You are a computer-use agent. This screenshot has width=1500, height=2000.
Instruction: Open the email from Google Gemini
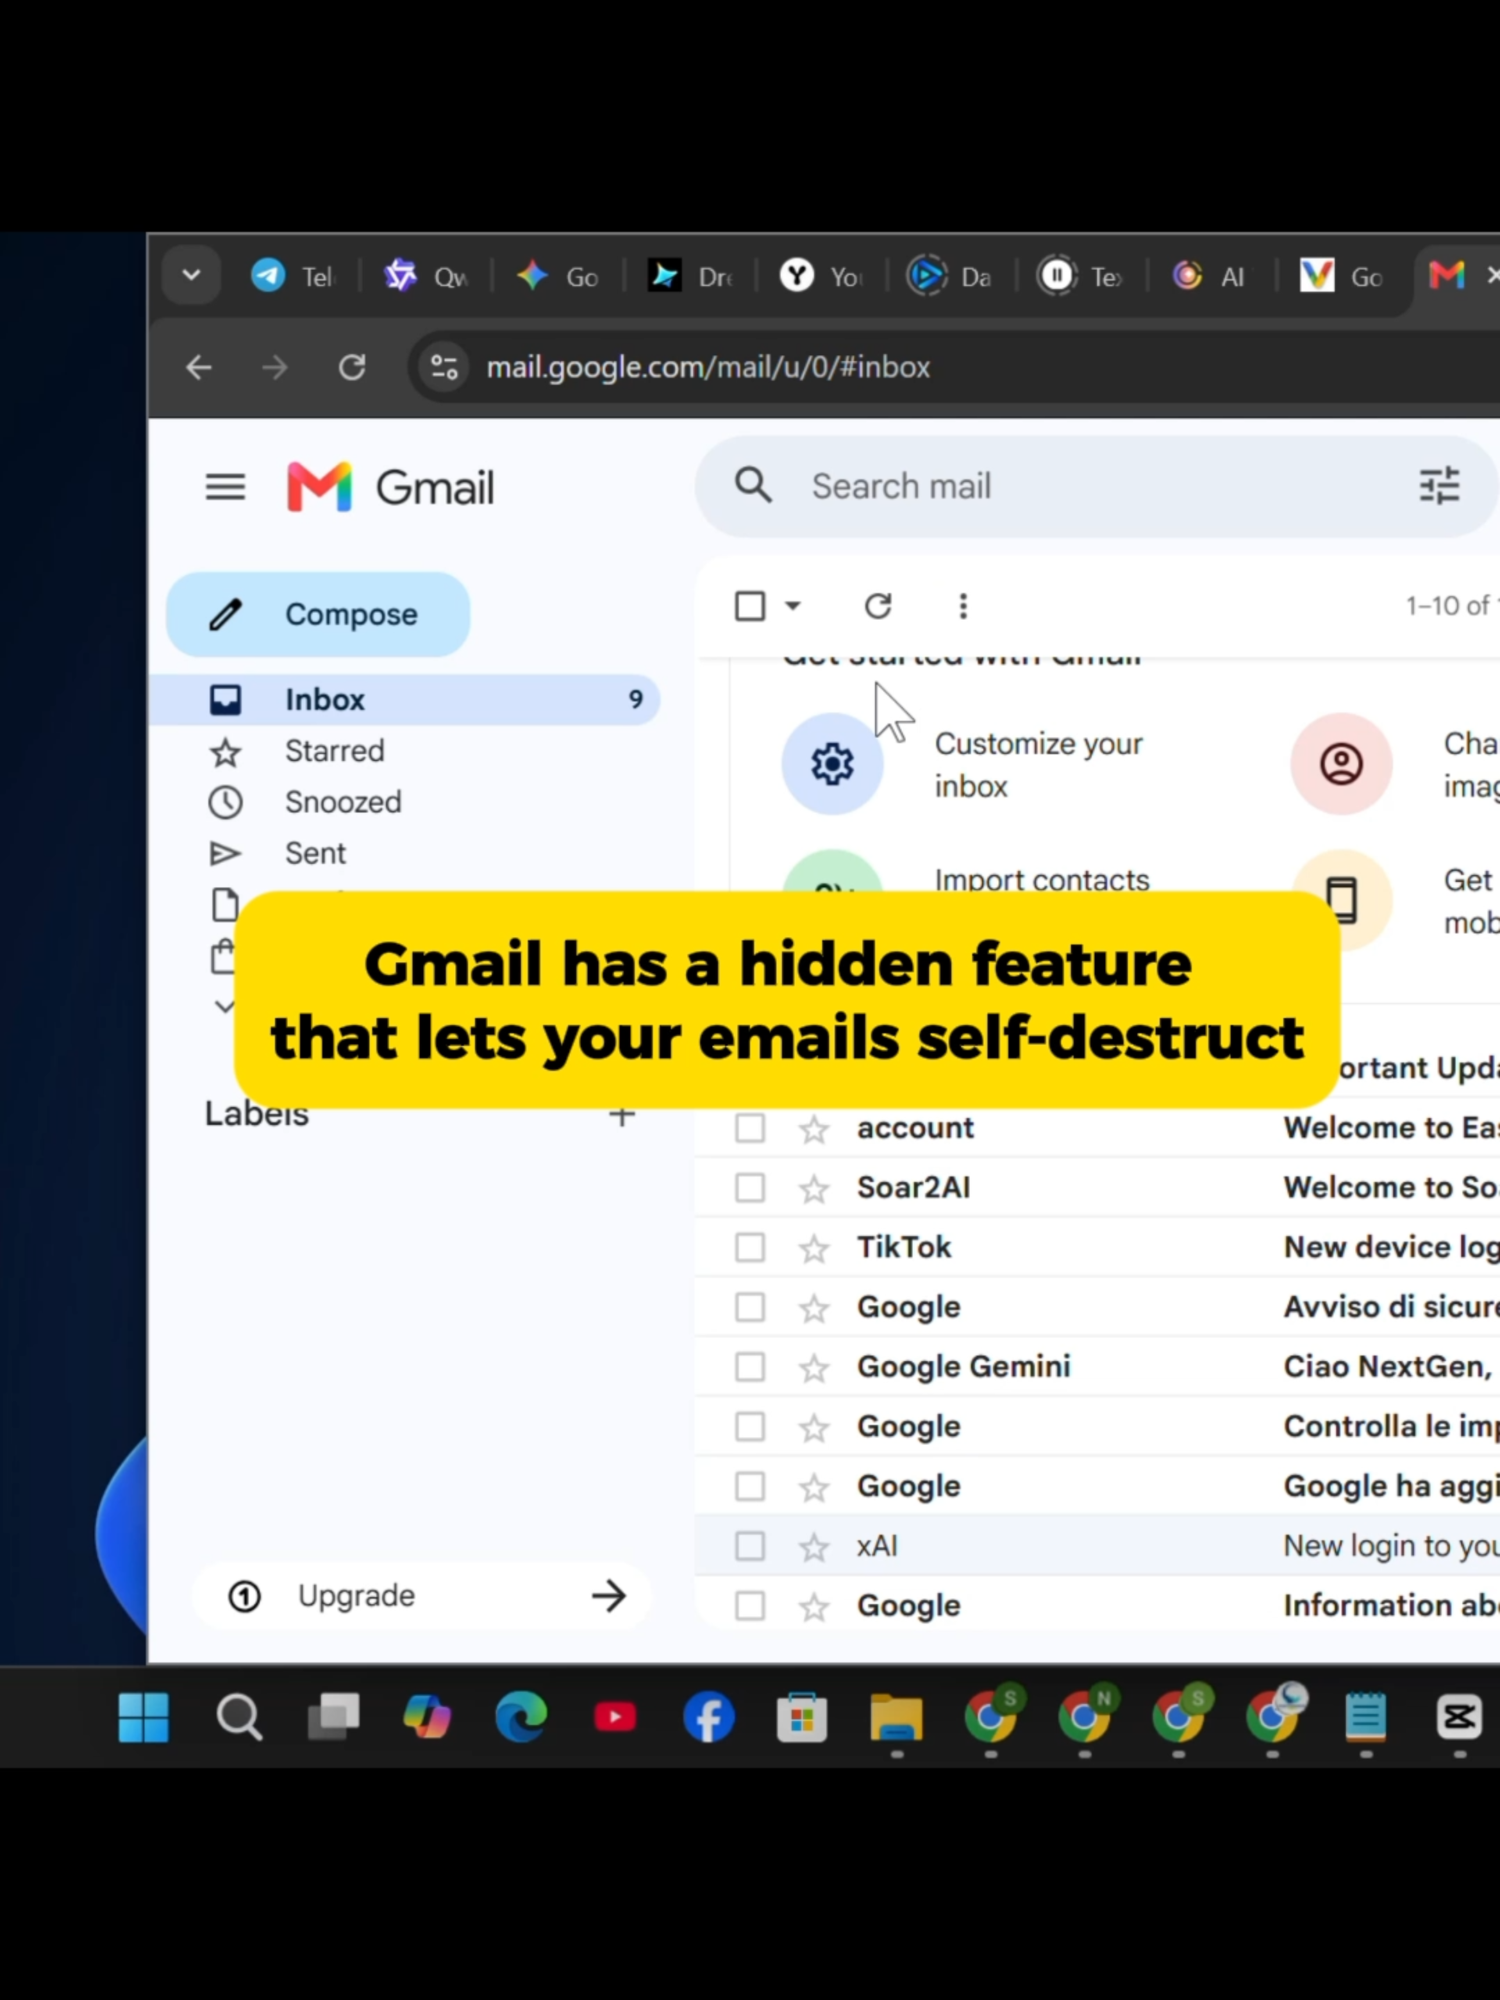(1098, 1367)
